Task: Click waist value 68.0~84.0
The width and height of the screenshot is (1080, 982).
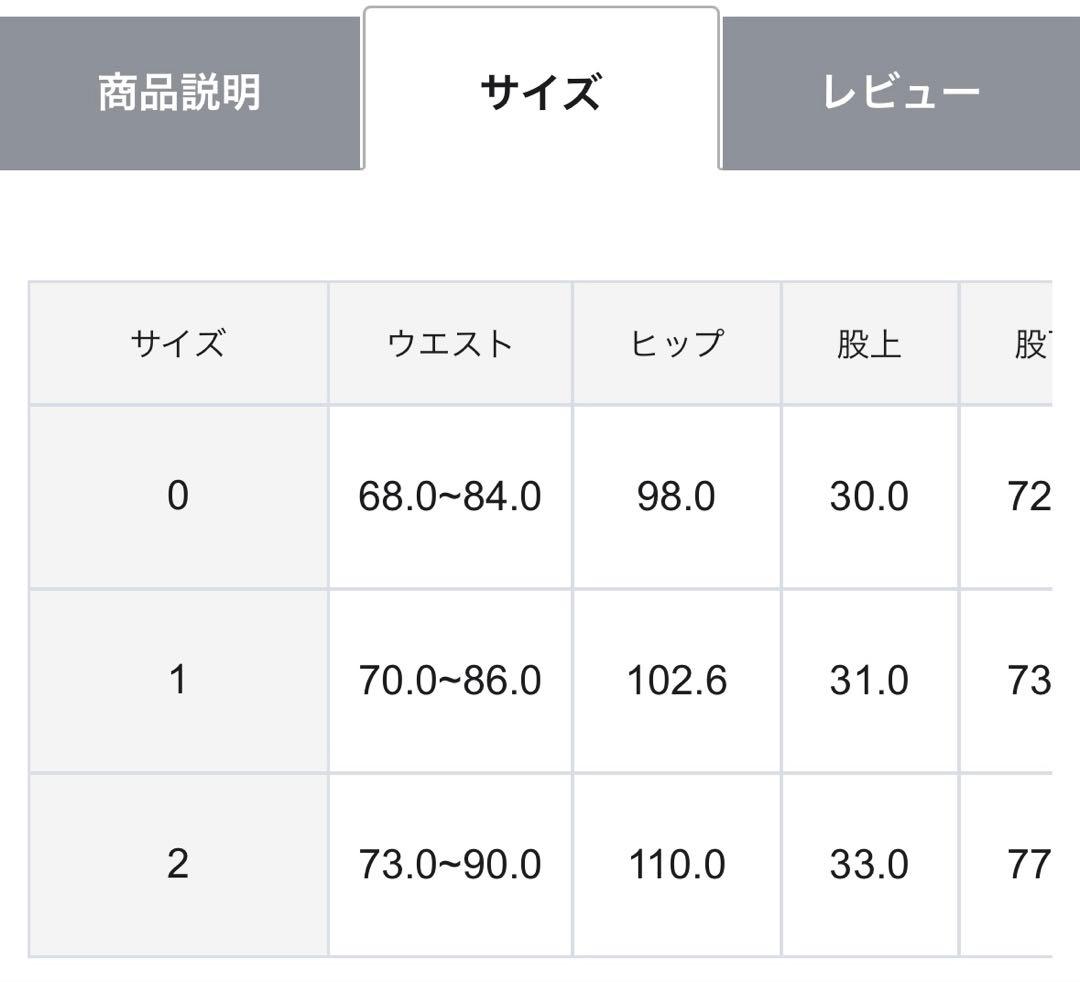Action: point(450,496)
